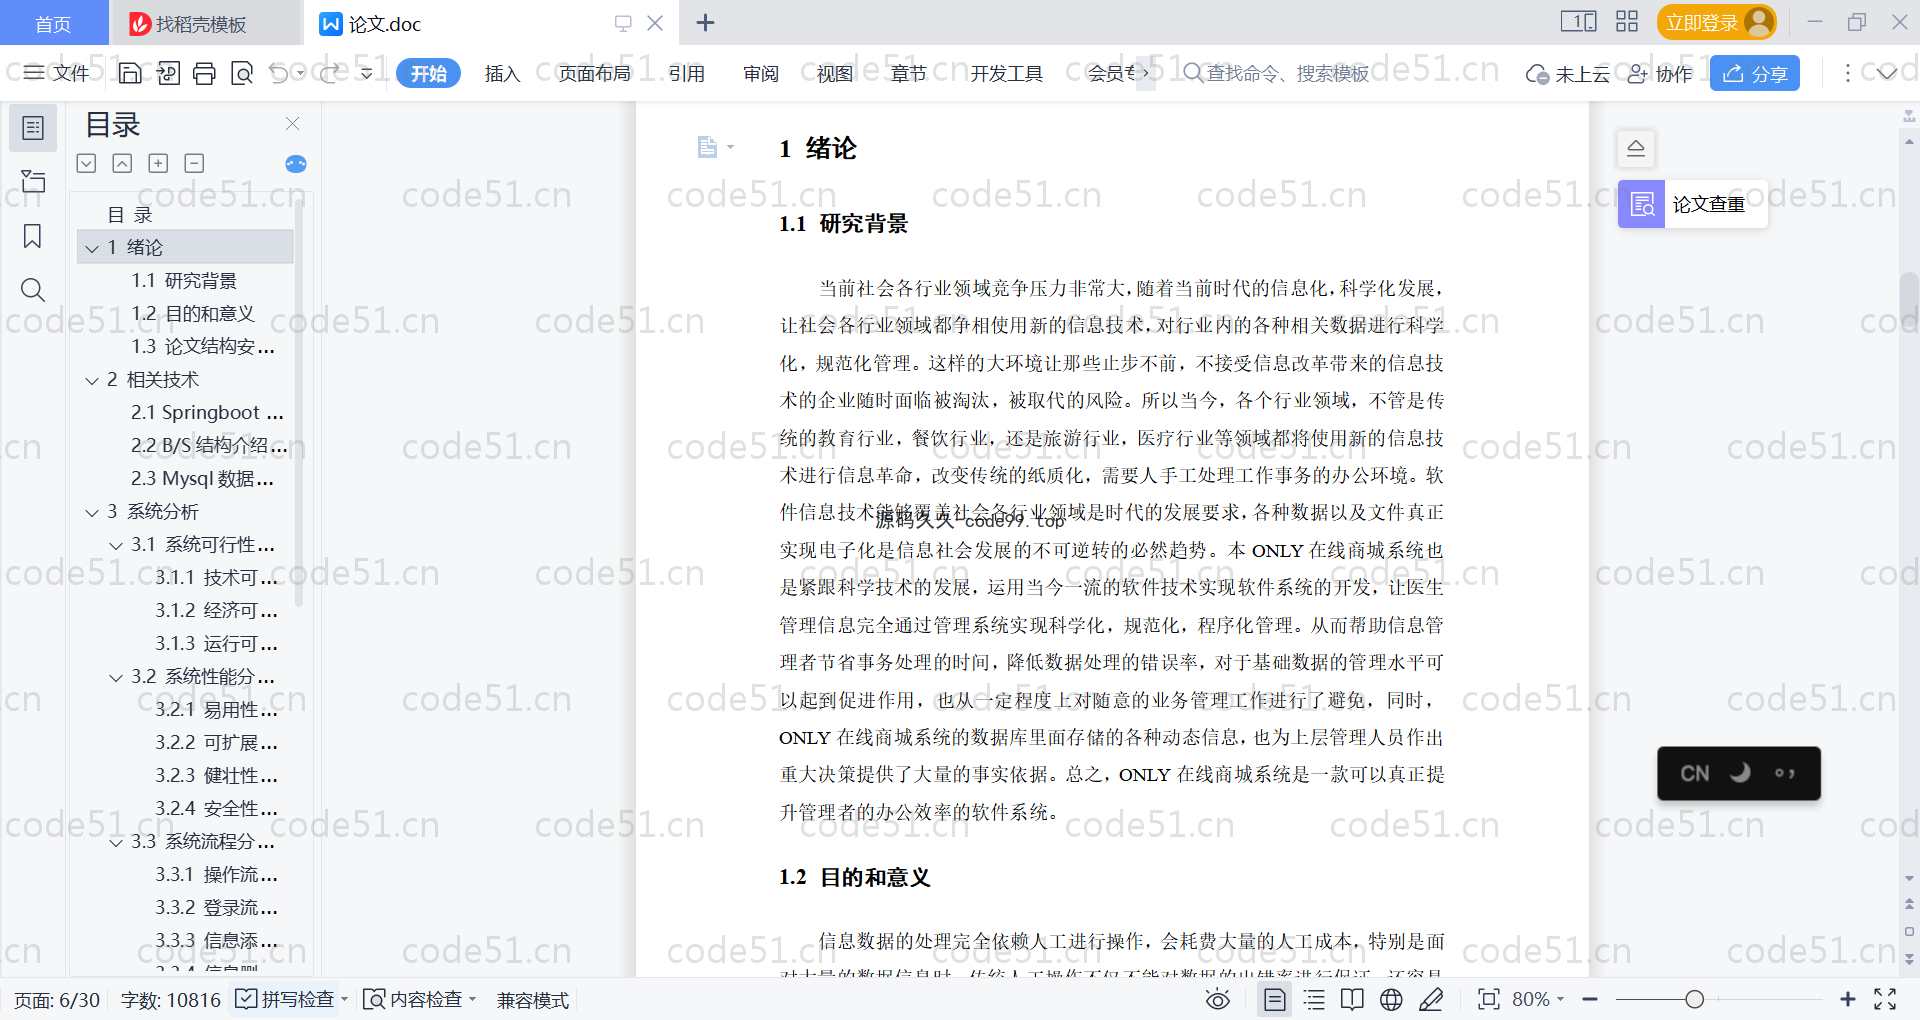
Task: Collapse the 3 系统分析 outline section
Action: pyautogui.click(x=92, y=512)
